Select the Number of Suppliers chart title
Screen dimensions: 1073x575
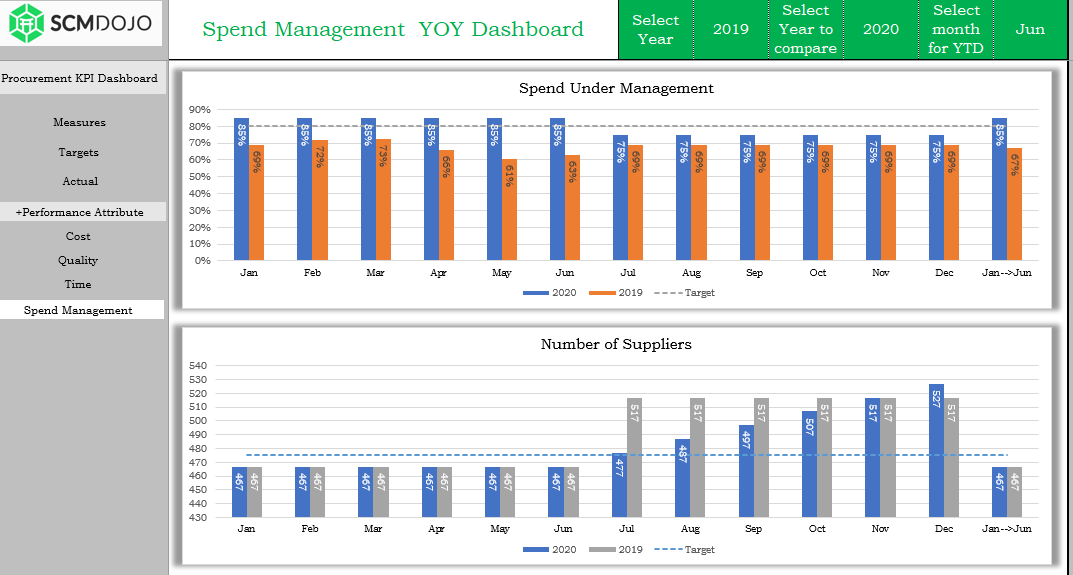(616, 344)
